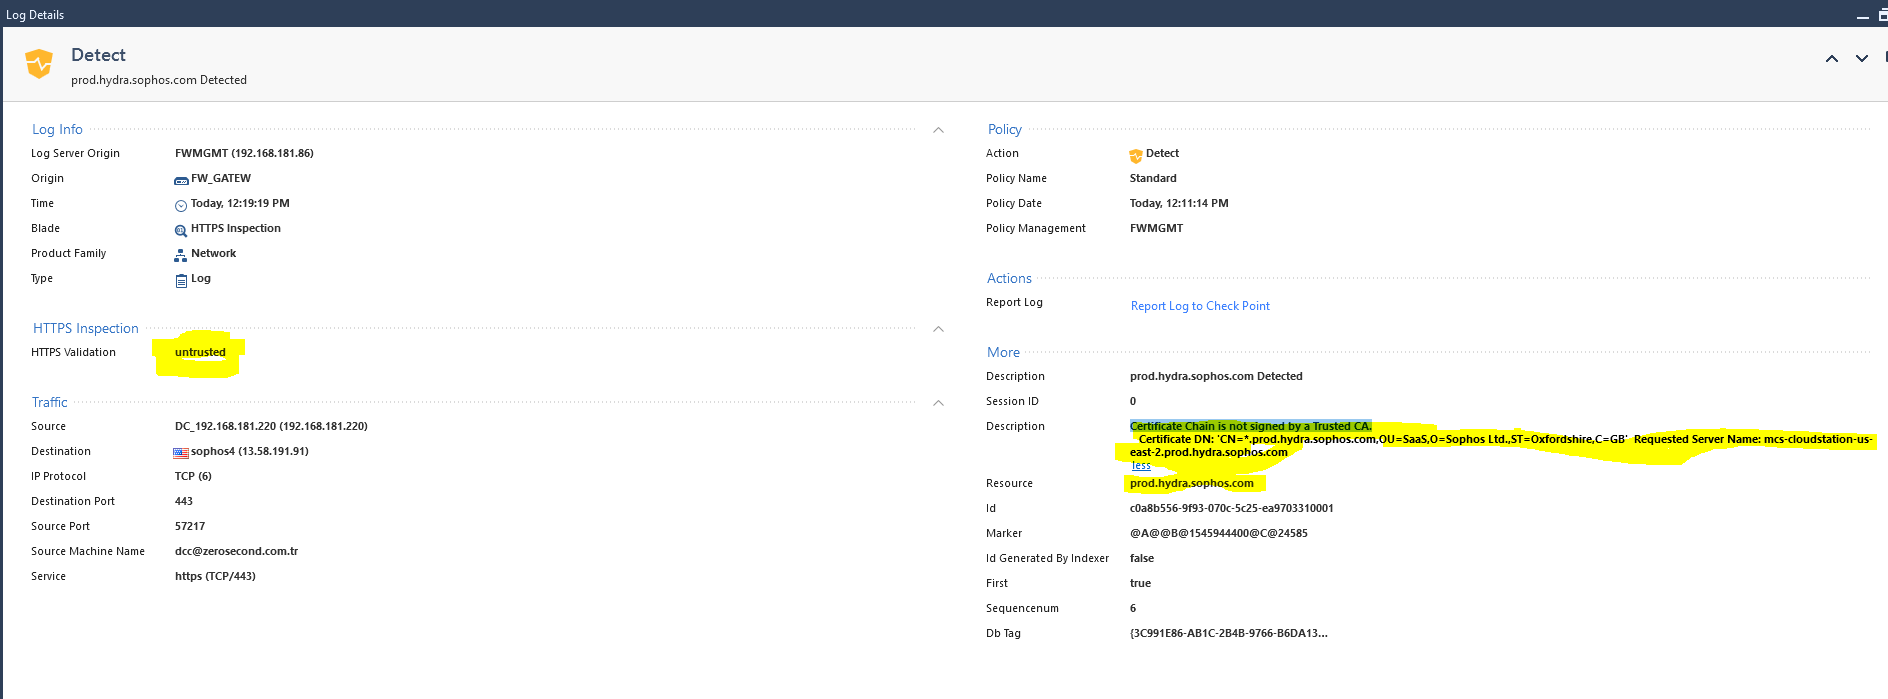Collapse the Log Info section
Viewport: 1888px width, 699px height.
pyautogui.click(x=938, y=130)
